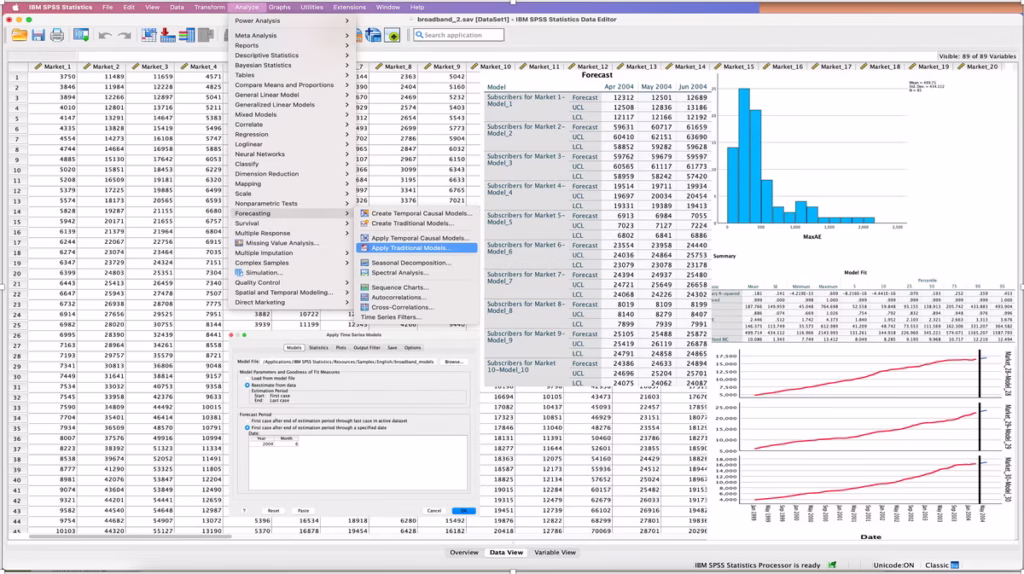Click the Seasonal Decomposition icon
This screenshot has width=1024, height=574.
pyautogui.click(x=364, y=263)
